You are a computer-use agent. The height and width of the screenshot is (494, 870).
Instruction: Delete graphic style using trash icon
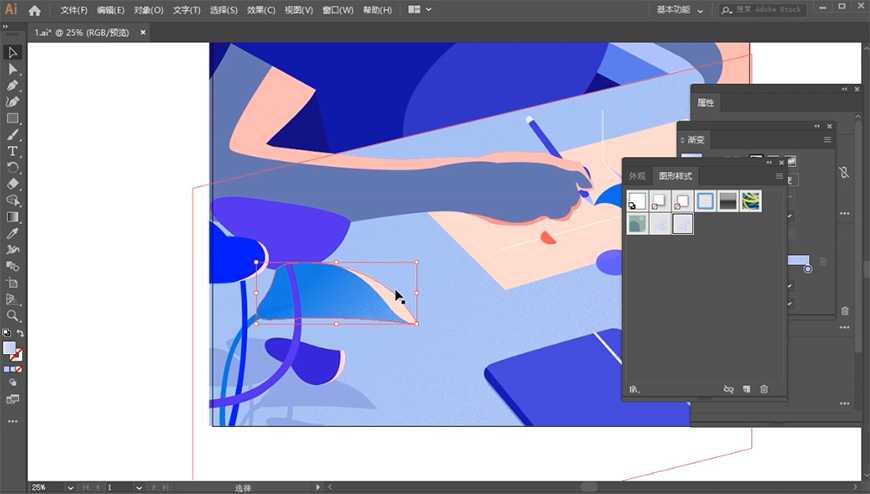(x=764, y=389)
